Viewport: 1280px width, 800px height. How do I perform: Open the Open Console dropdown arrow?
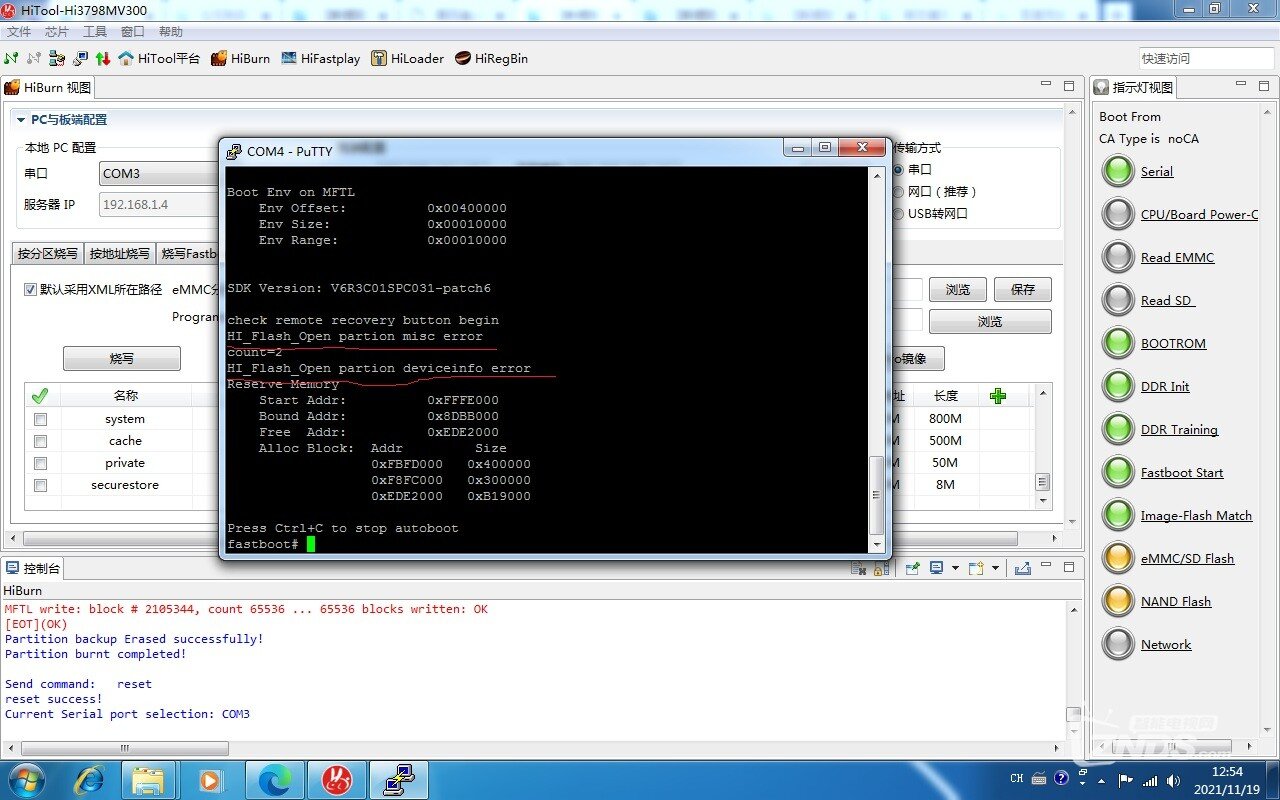pyautogui.click(x=995, y=568)
